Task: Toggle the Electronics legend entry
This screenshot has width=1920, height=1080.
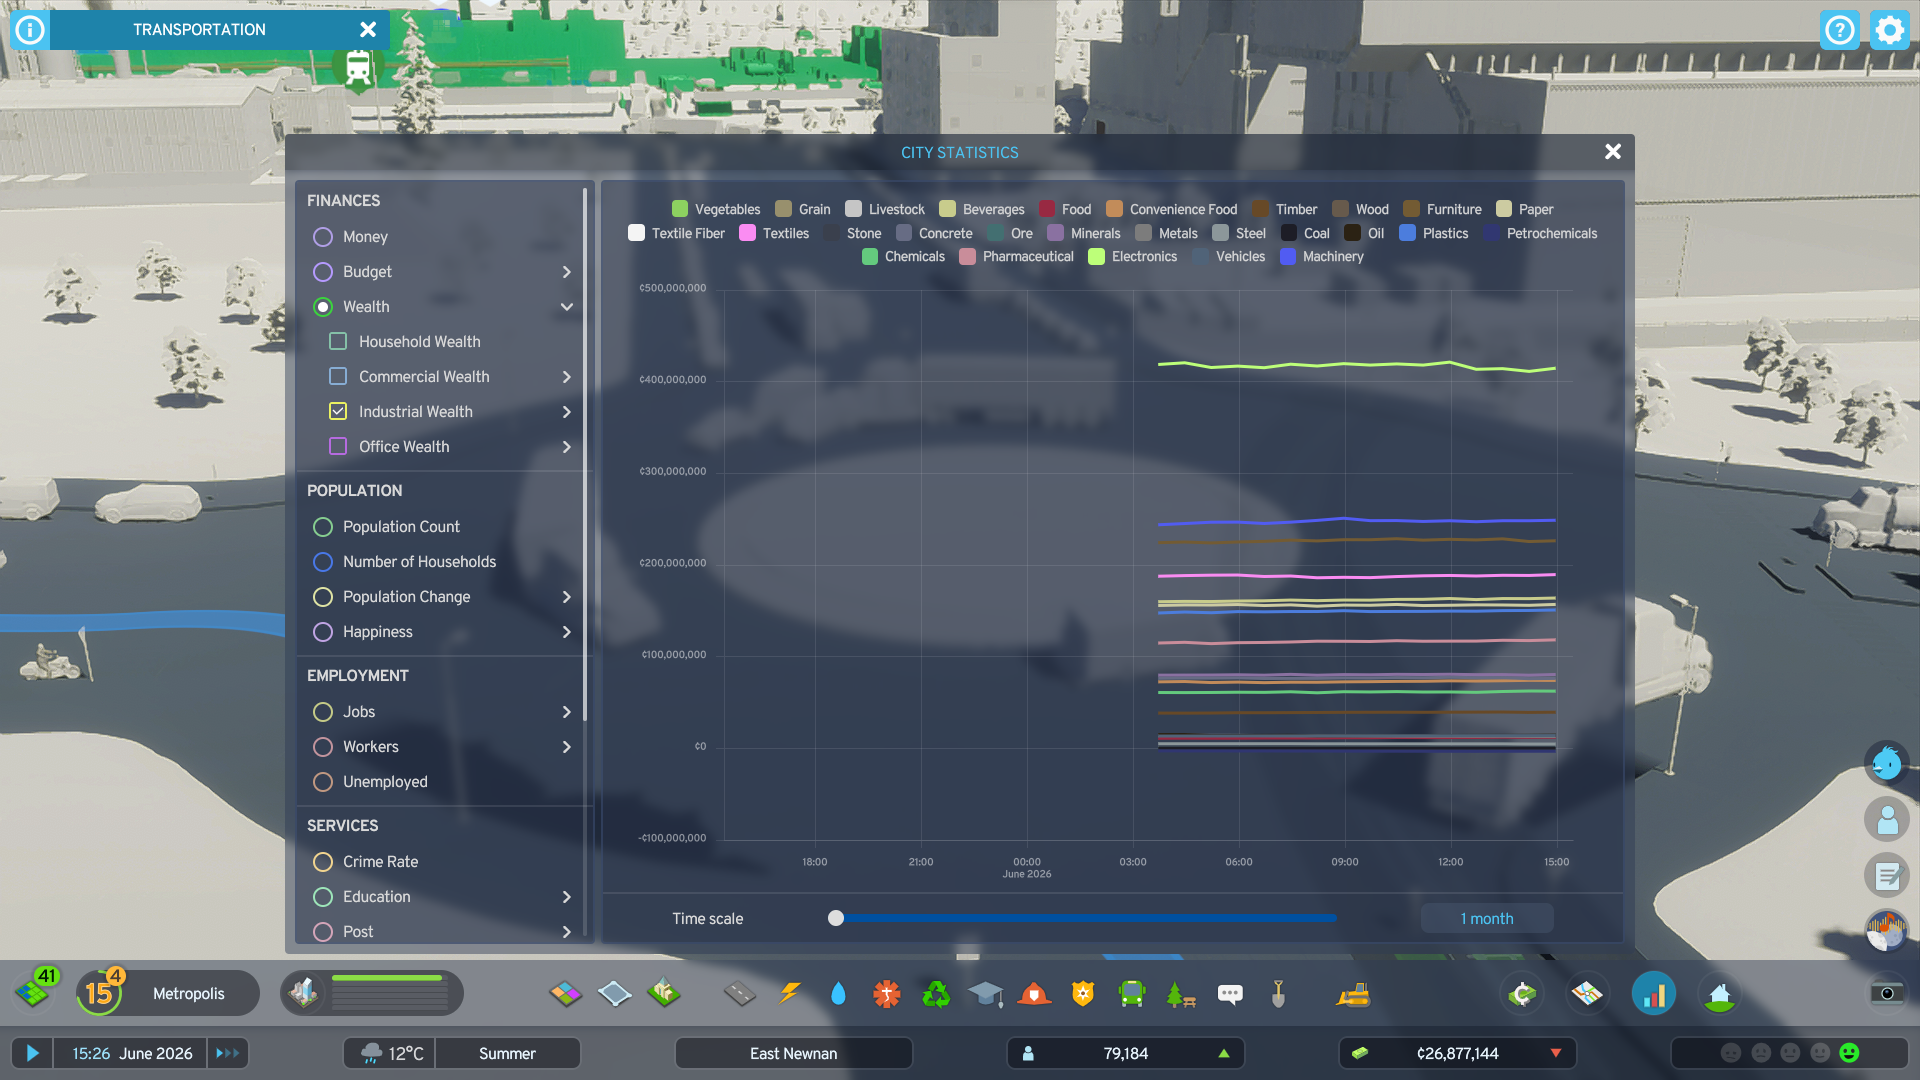Action: [x=1133, y=257]
